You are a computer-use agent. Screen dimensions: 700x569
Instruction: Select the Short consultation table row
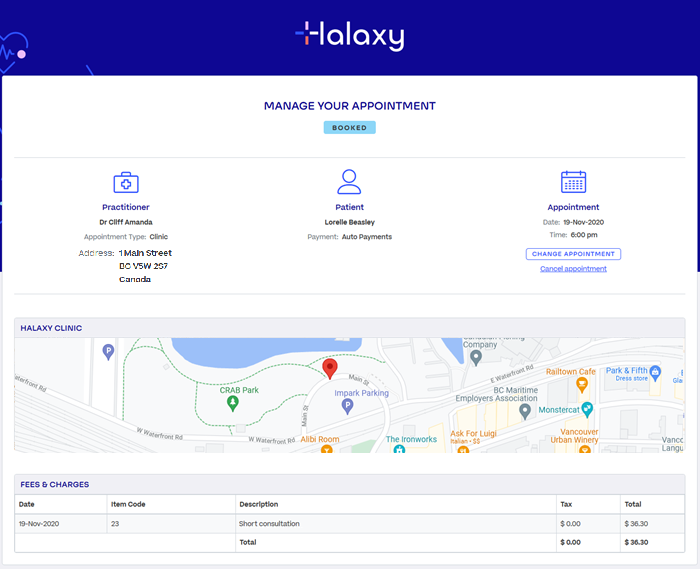(350, 523)
